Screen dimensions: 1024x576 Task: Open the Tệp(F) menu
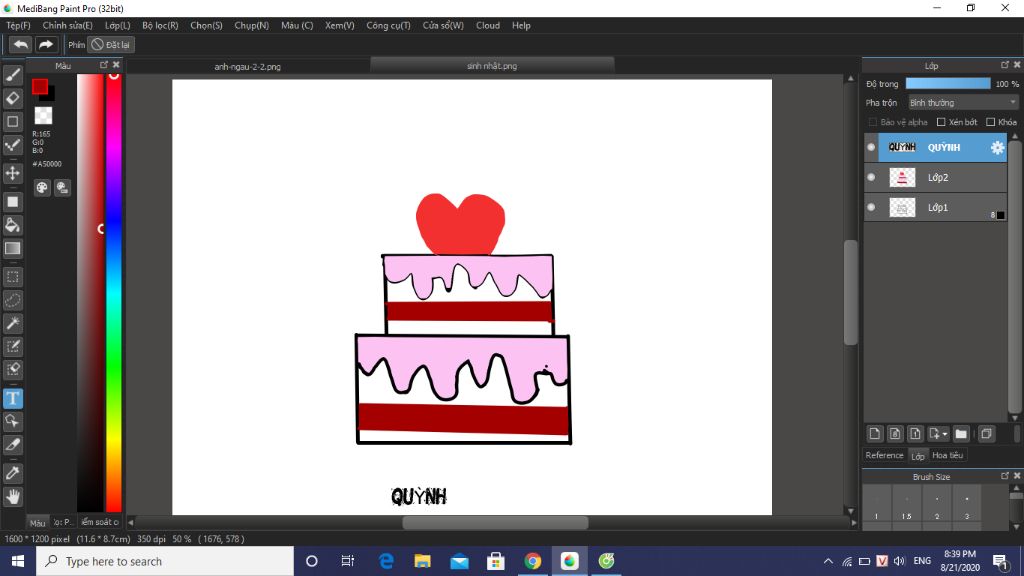point(18,25)
